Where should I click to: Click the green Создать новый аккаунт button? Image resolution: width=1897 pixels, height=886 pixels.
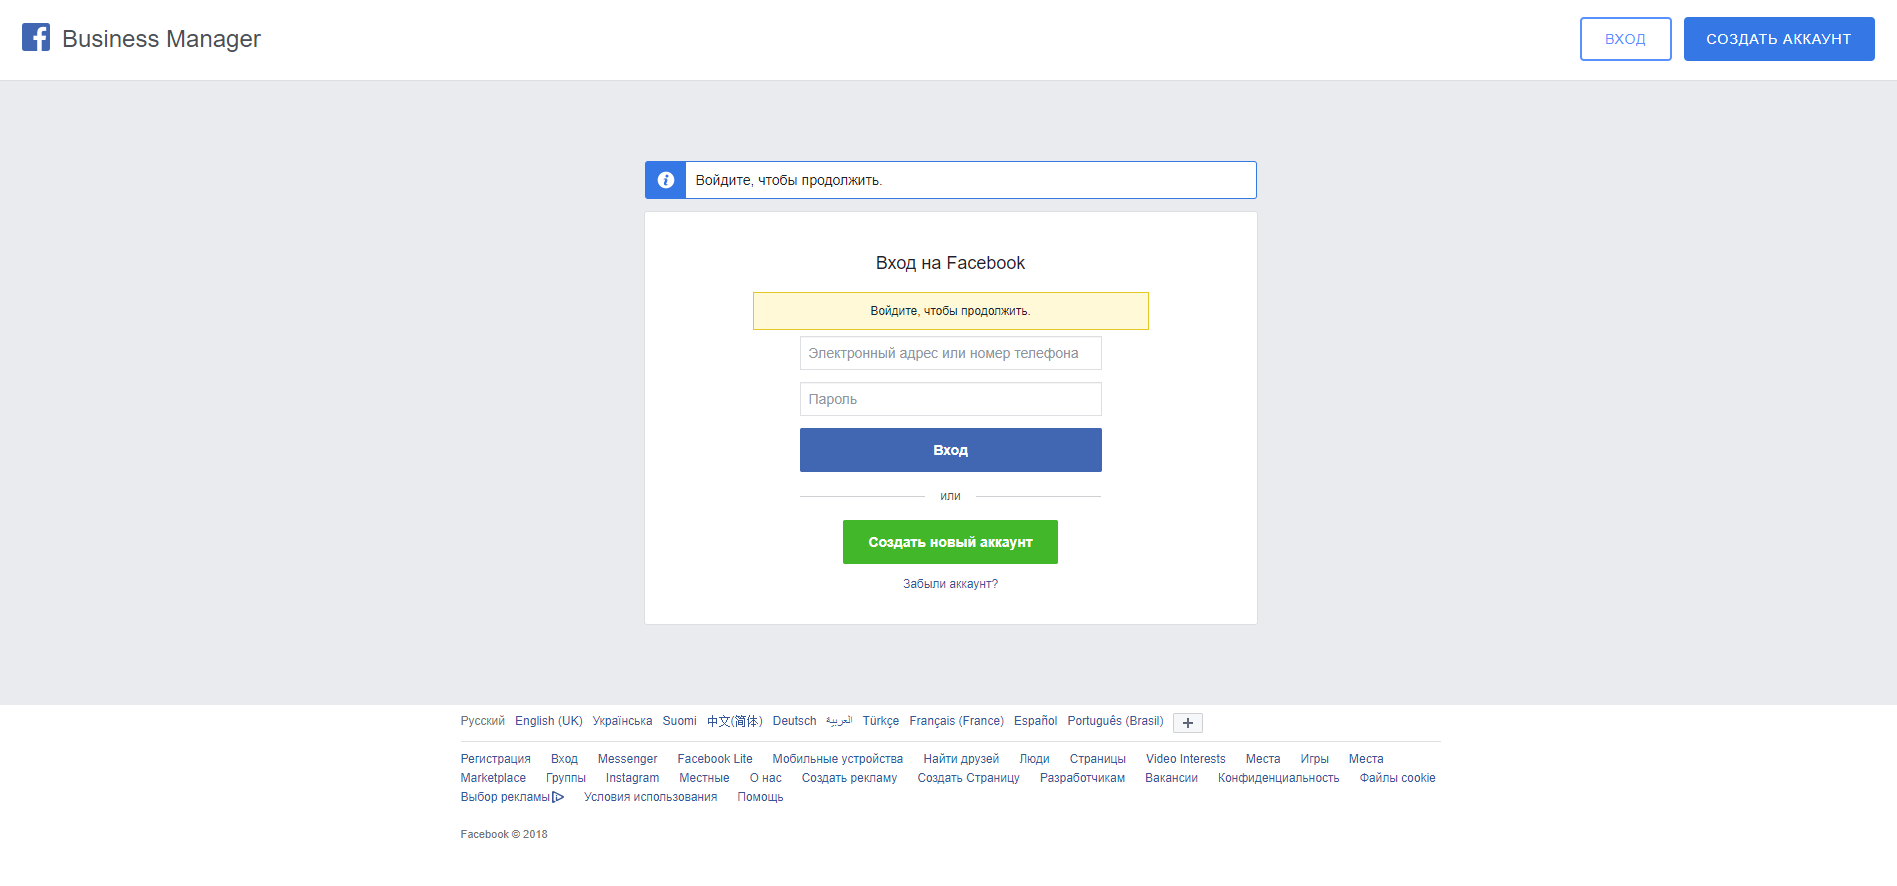[950, 542]
